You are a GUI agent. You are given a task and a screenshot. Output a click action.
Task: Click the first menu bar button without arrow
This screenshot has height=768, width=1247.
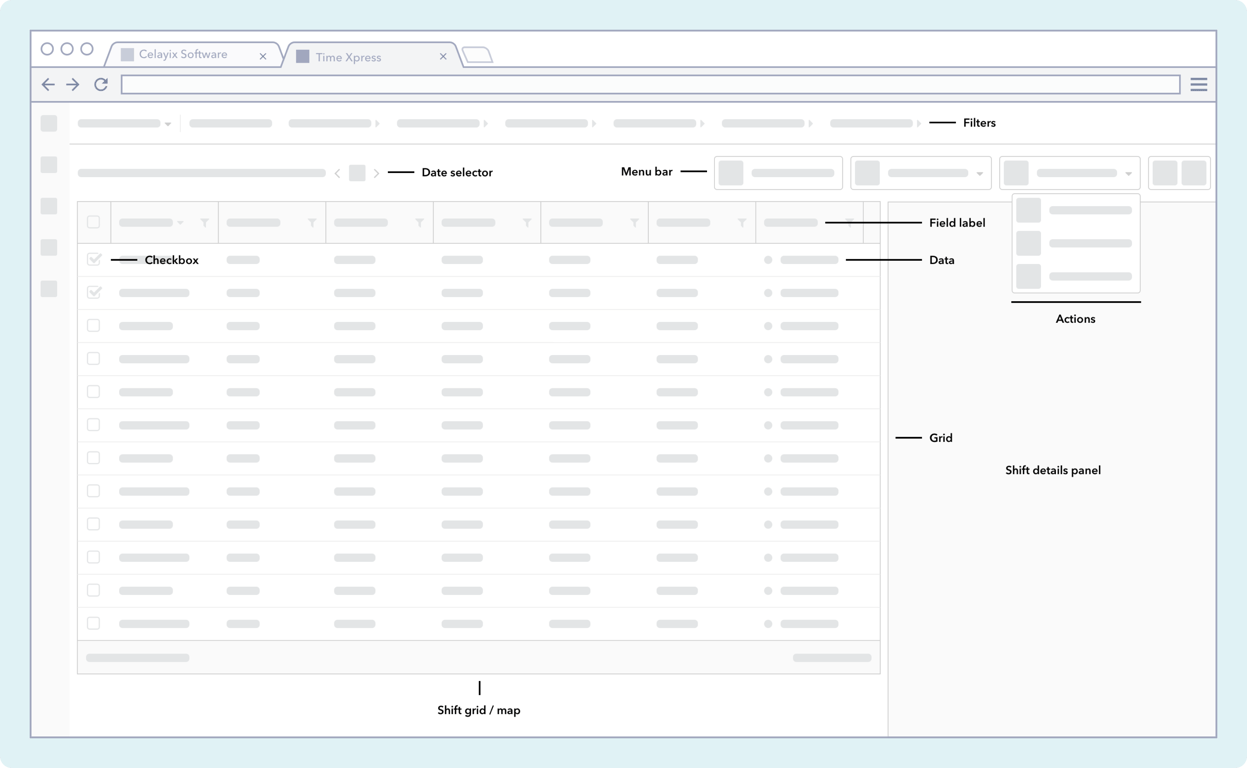778,173
